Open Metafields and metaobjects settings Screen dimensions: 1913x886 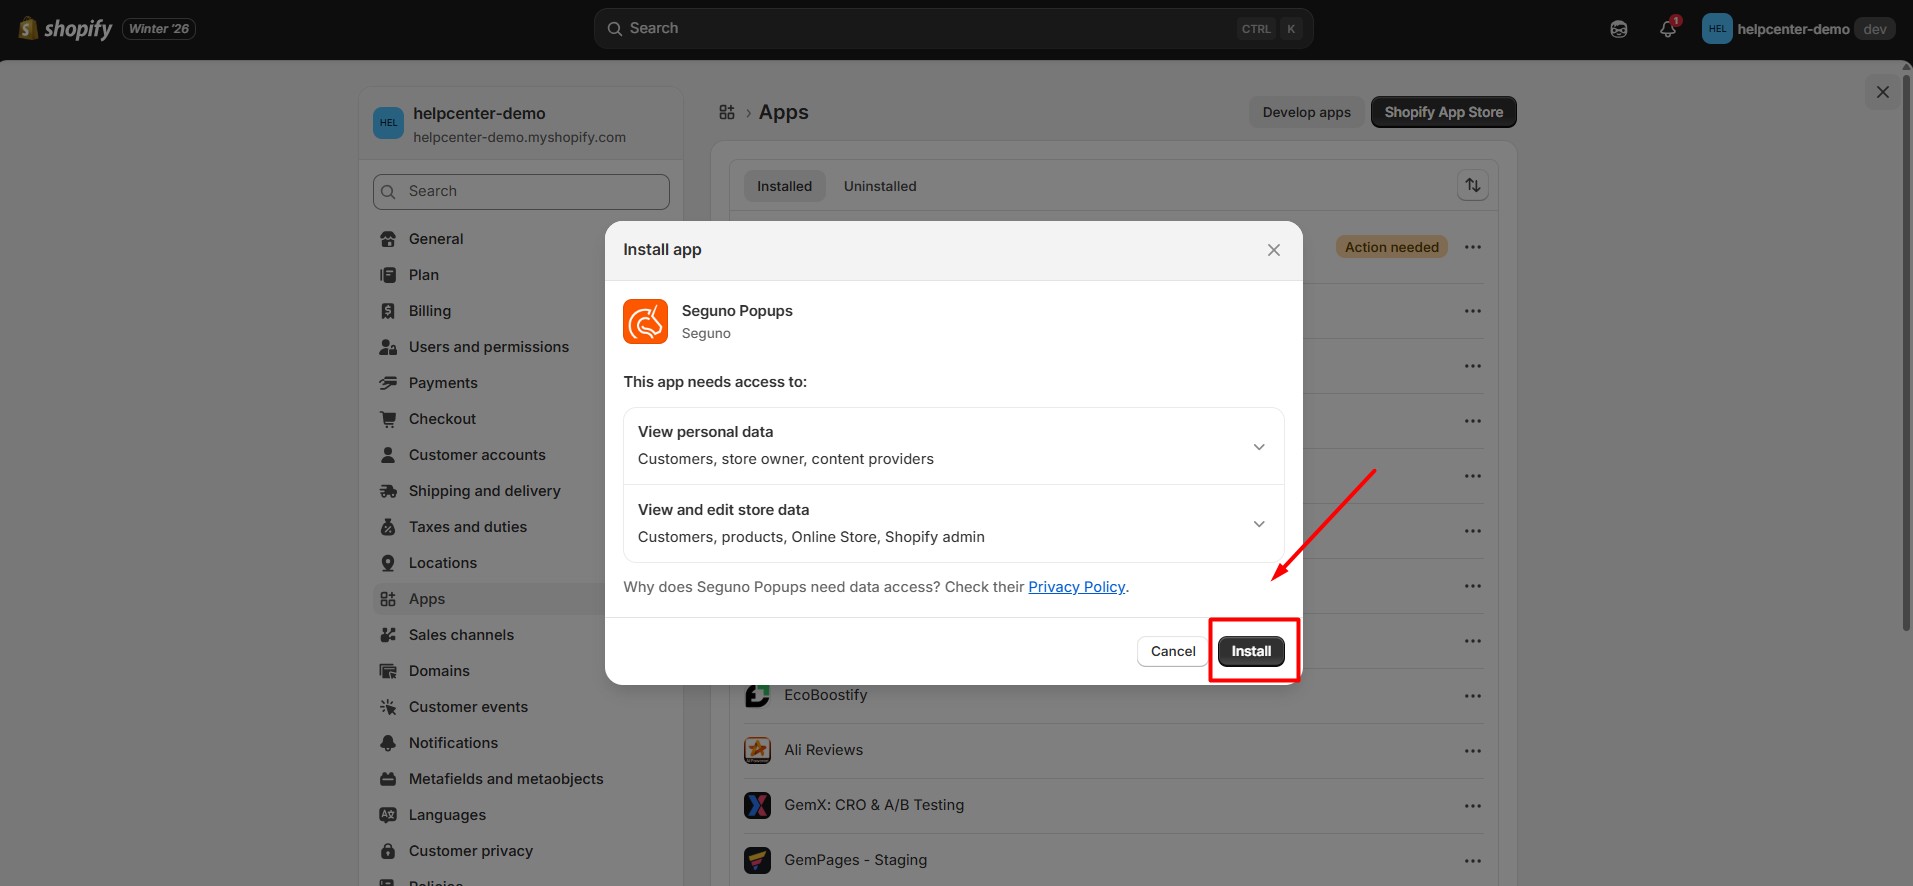[x=506, y=779]
